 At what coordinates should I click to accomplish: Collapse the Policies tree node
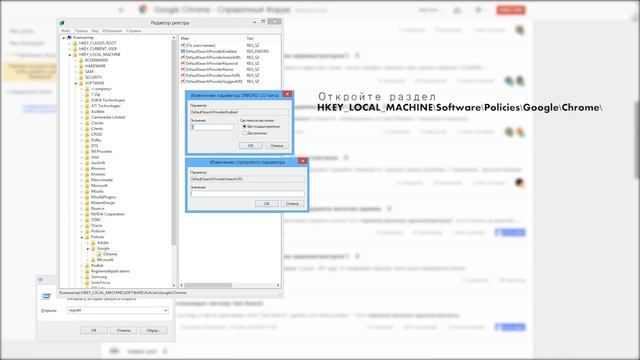[x=82, y=237]
